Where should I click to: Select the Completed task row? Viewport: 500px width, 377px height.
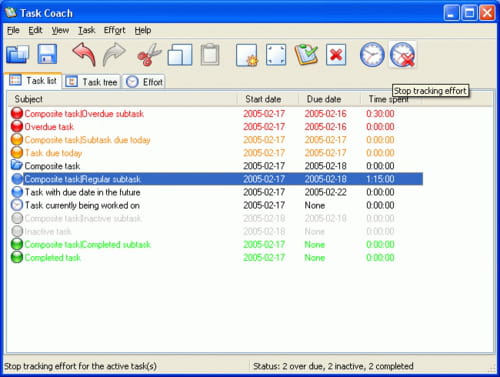215,258
